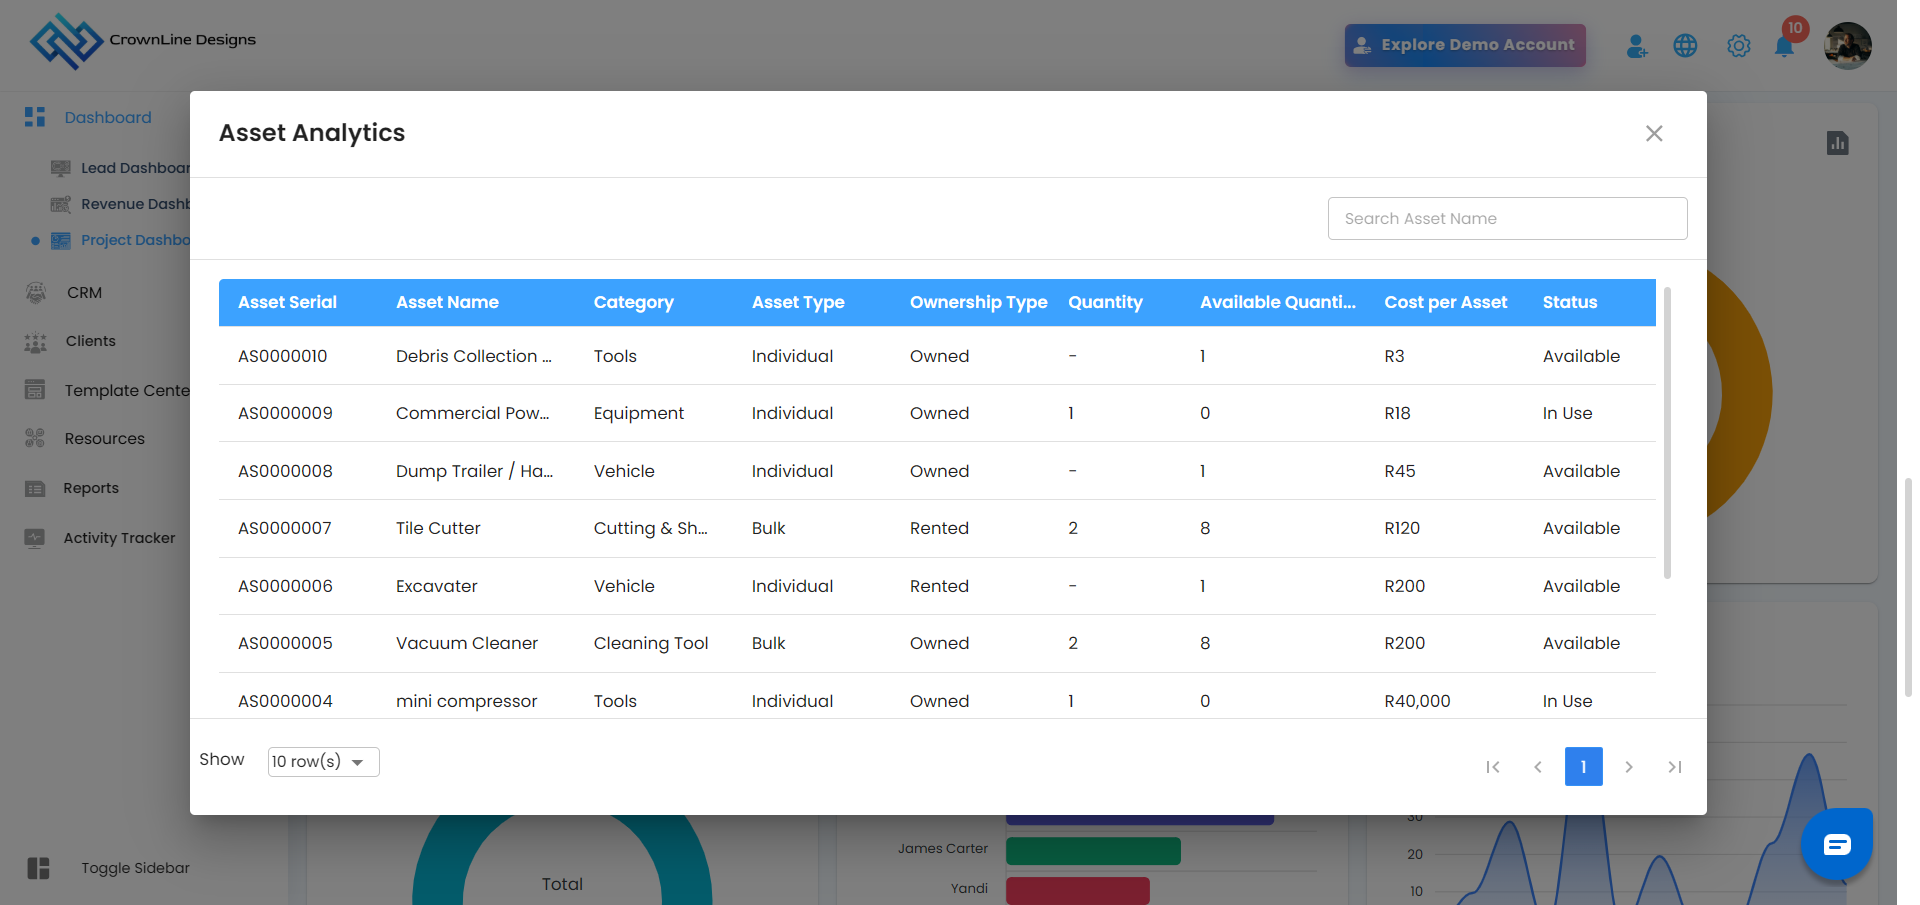The height and width of the screenshot is (905, 1920).
Task: Jump to the last page arrow
Action: pyautogui.click(x=1675, y=767)
